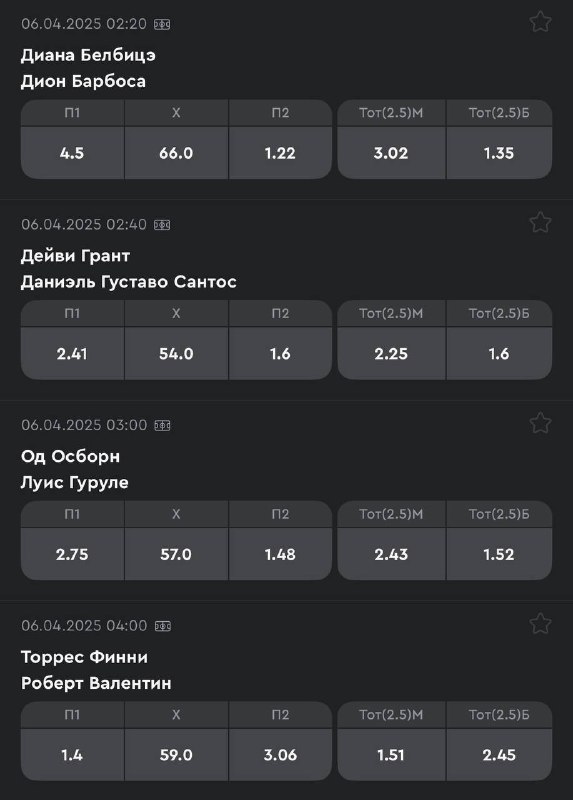Select П1 odds 2.41 for Дейви Грант
The width and height of the screenshot is (573, 800).
pos(72,354)
